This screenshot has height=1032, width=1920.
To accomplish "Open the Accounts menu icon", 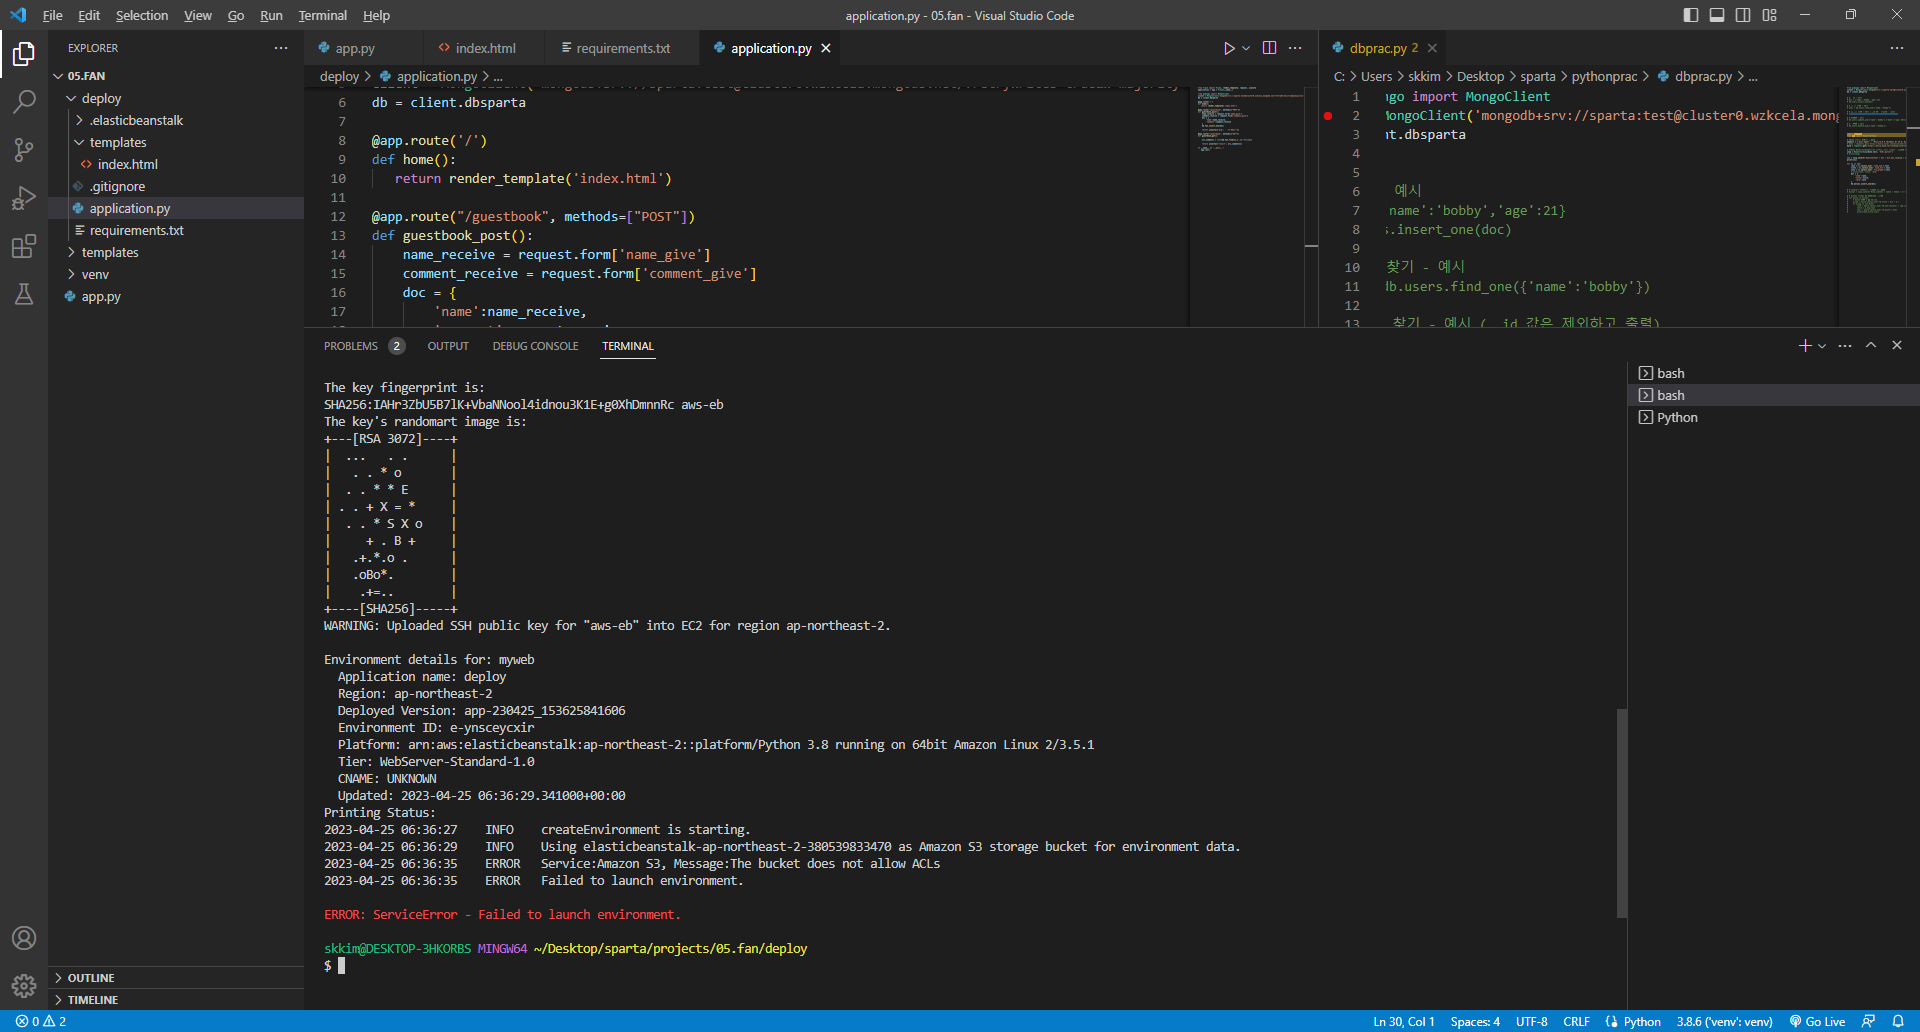I will [24, 938].
